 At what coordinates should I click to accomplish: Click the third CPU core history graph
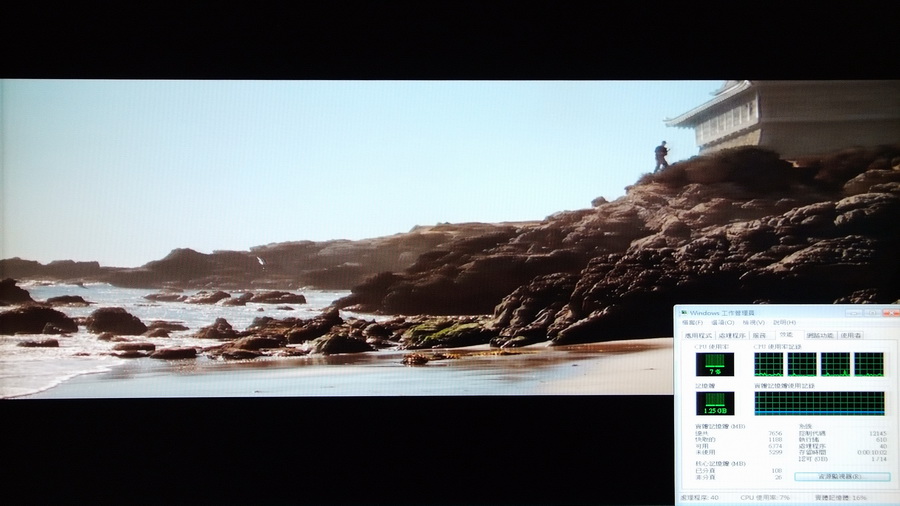click(835, 364)
